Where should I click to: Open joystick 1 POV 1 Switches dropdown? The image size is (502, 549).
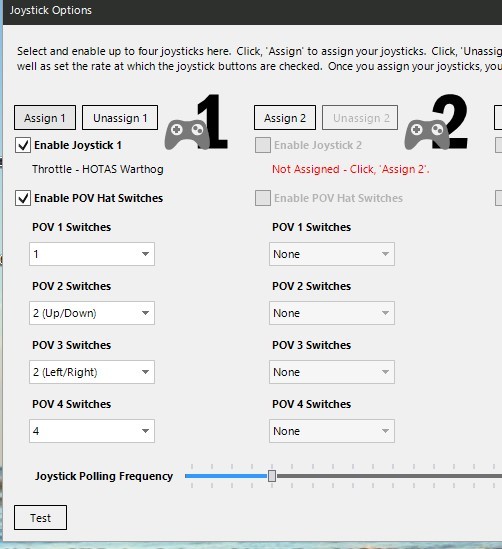92,254
